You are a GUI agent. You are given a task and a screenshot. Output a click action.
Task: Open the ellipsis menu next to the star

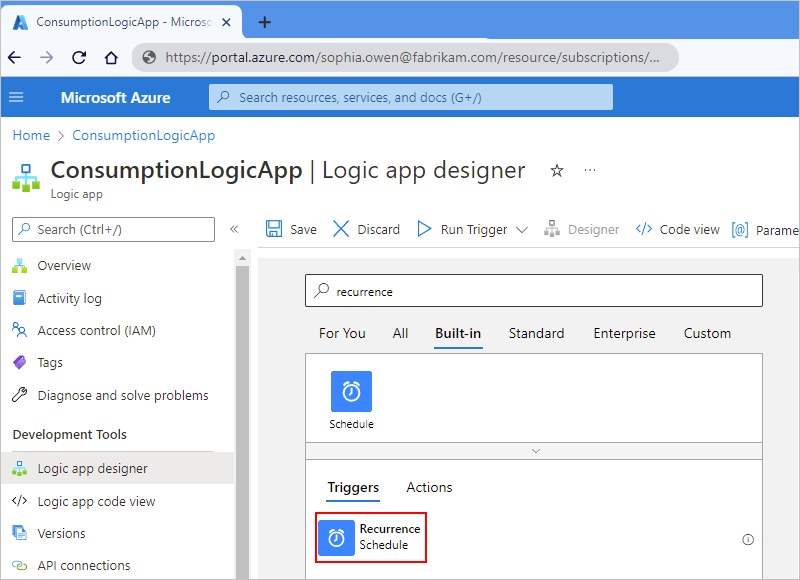click(589, 171)
